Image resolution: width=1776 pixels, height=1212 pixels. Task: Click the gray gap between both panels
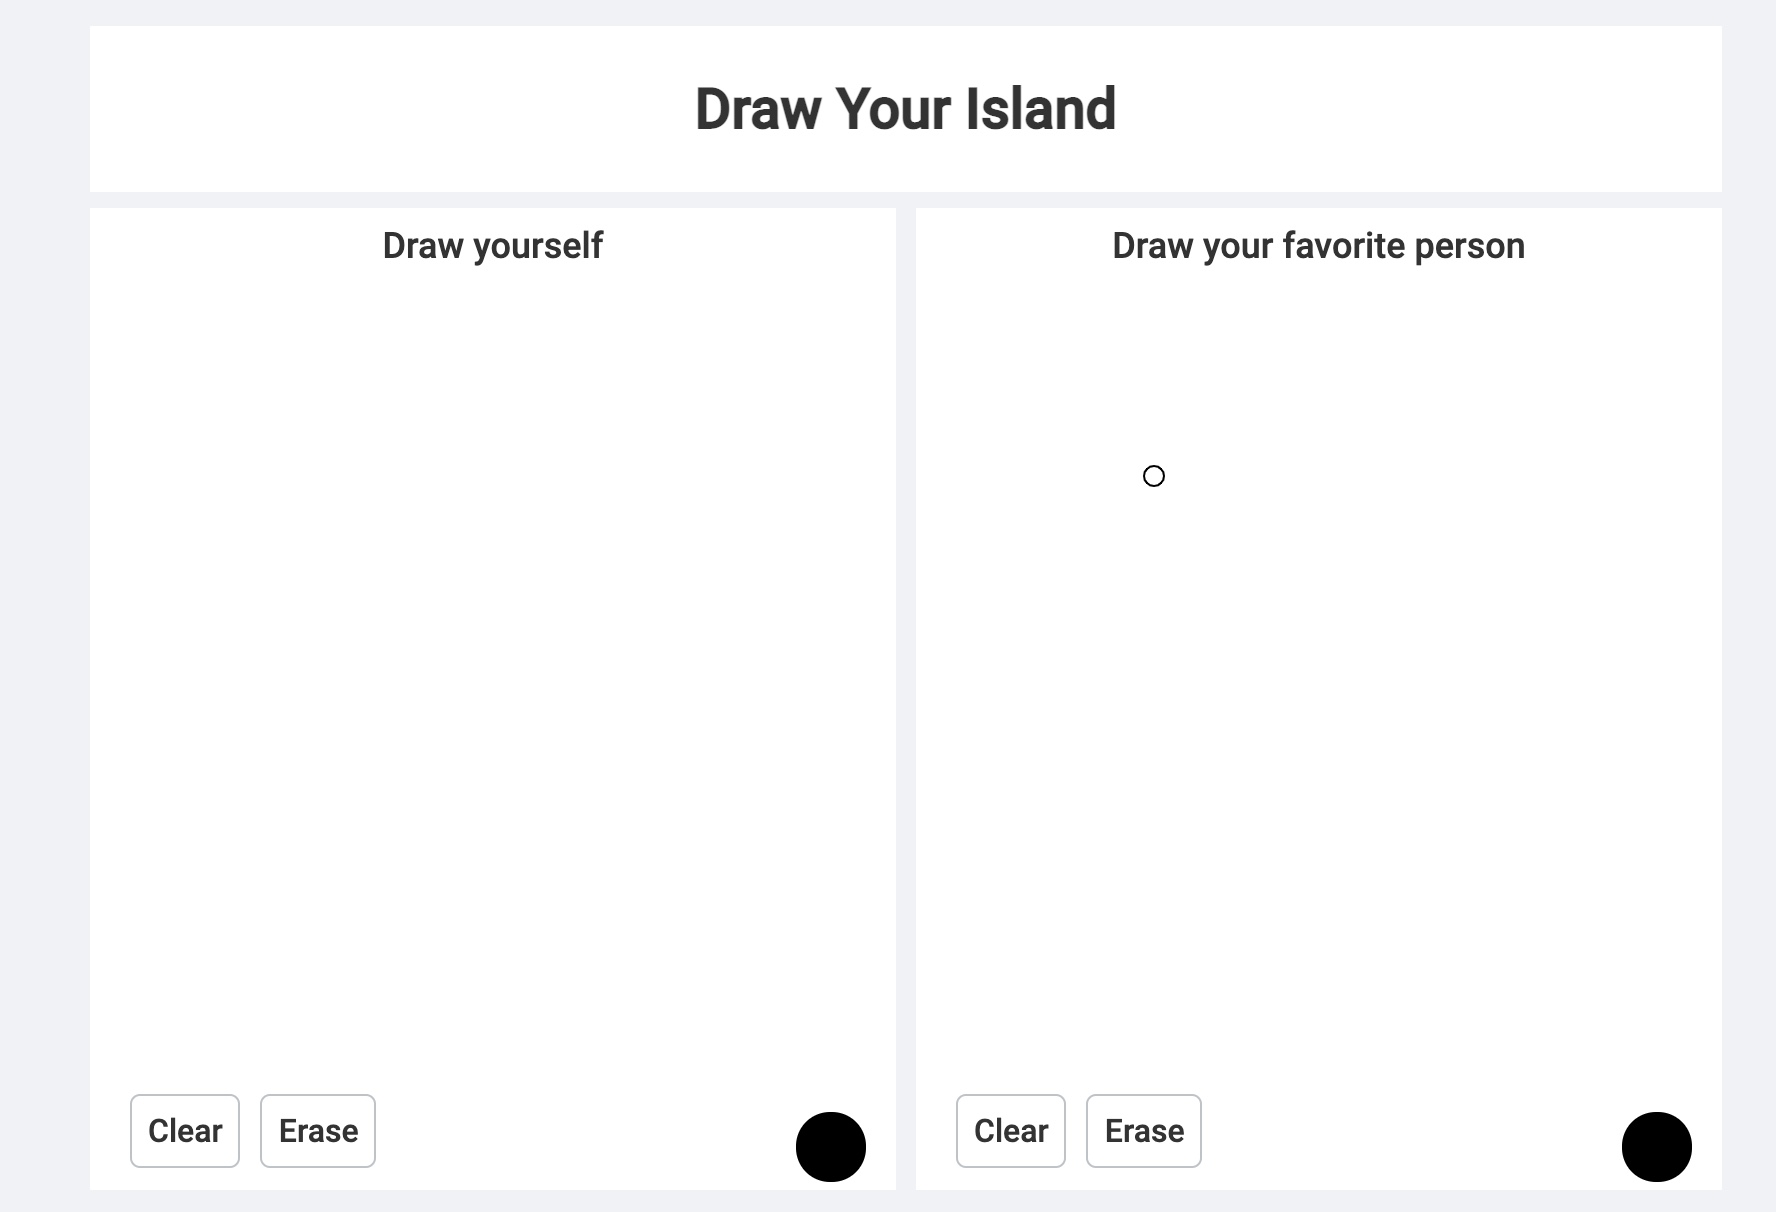click(906, 700)
